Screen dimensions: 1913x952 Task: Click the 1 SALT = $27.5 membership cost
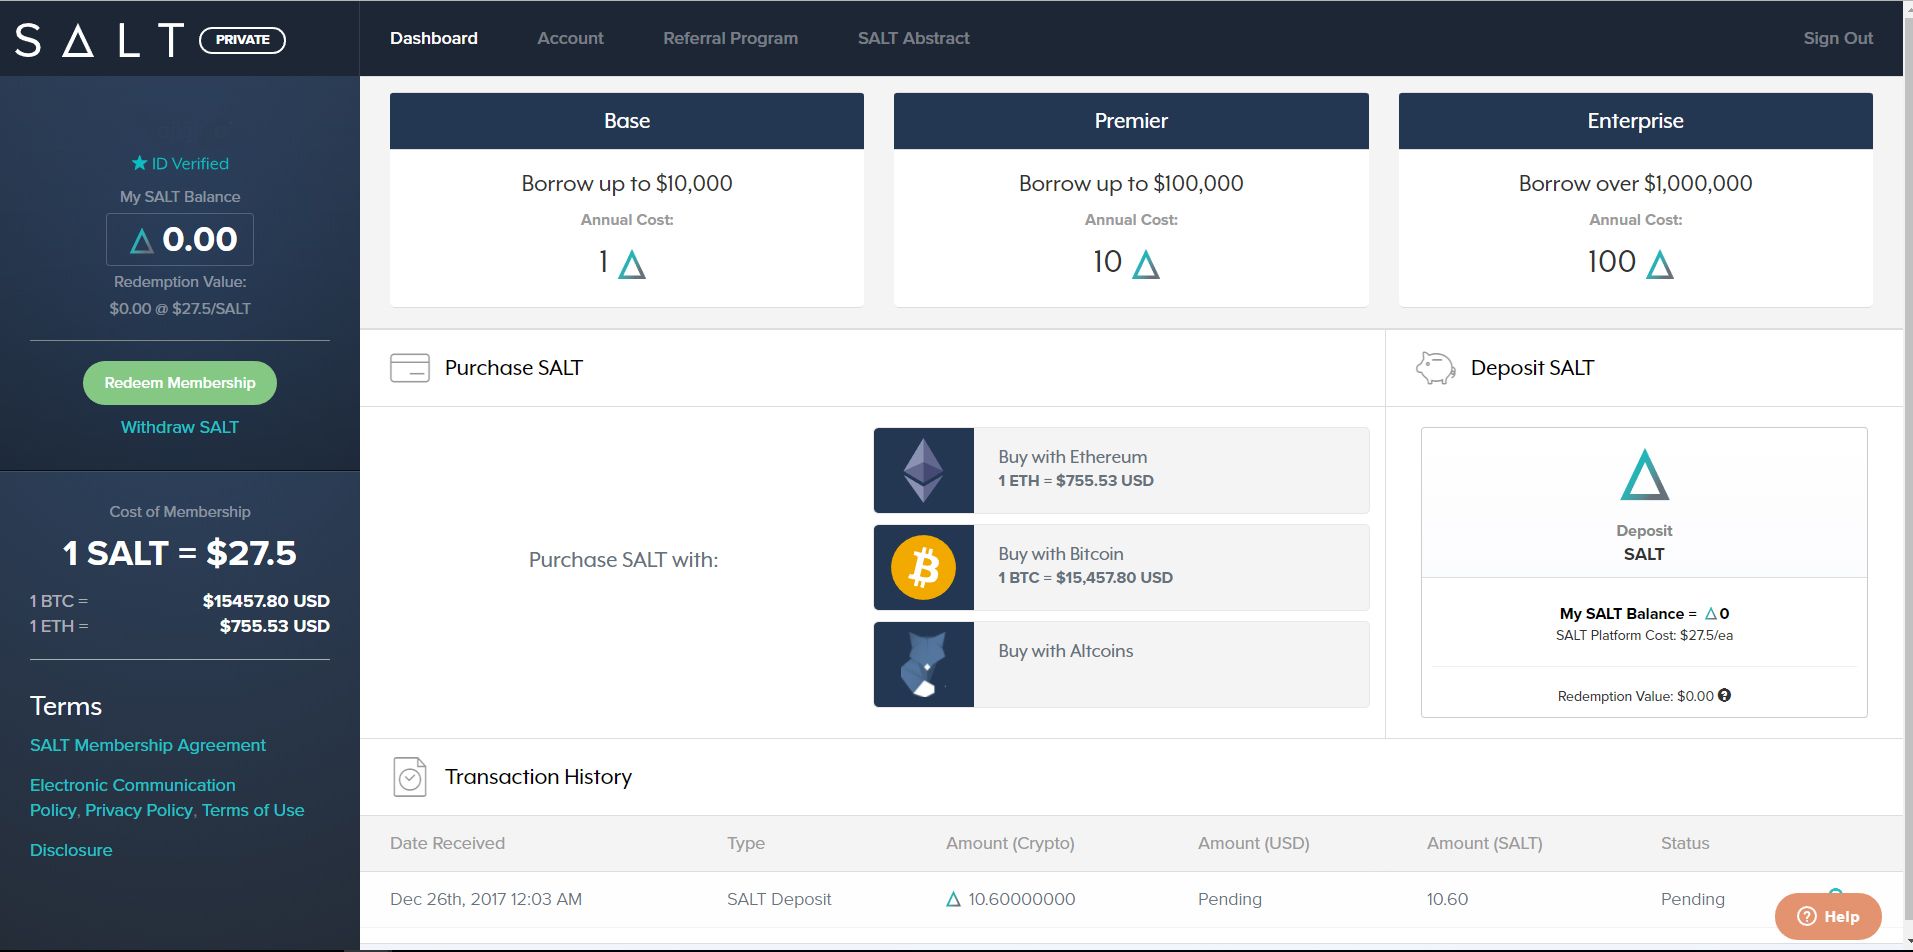pos(180,553)
